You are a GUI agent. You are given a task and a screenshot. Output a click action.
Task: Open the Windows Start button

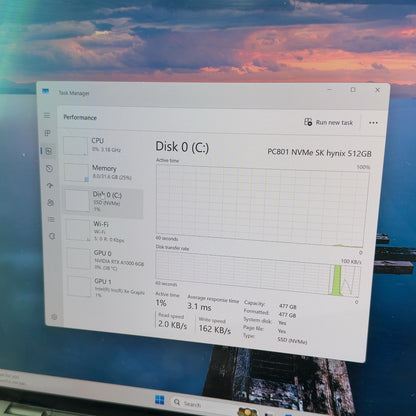[160, 400]
